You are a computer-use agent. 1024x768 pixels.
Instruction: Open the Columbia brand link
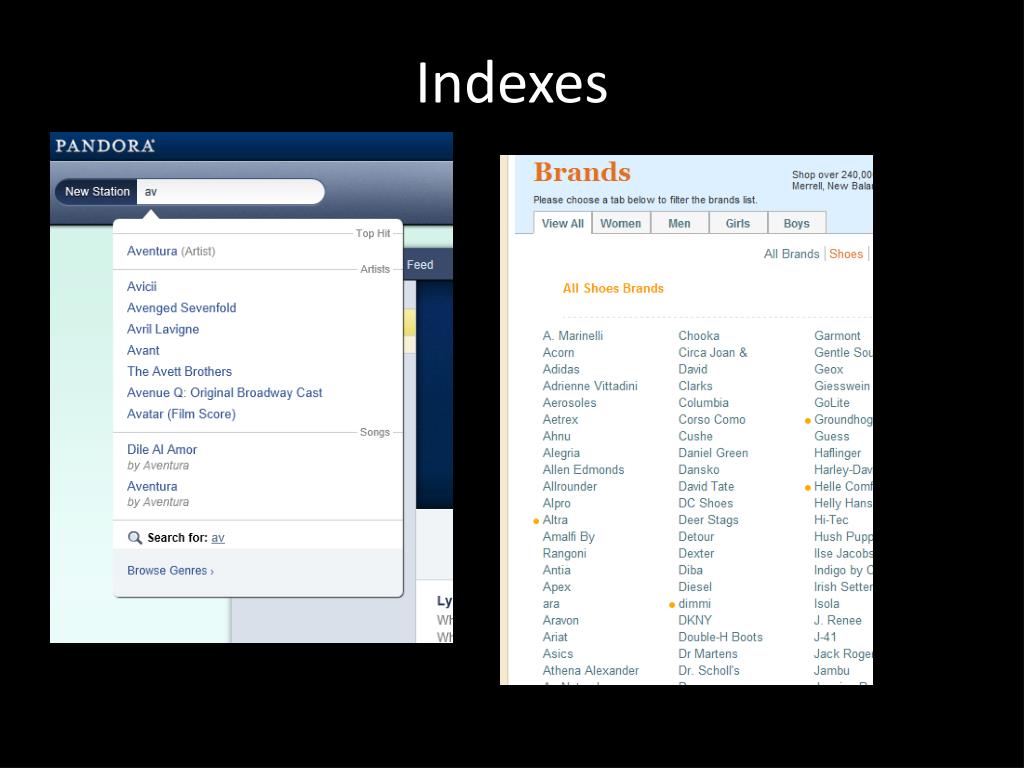pyautogui.click(x=703, y=403)
